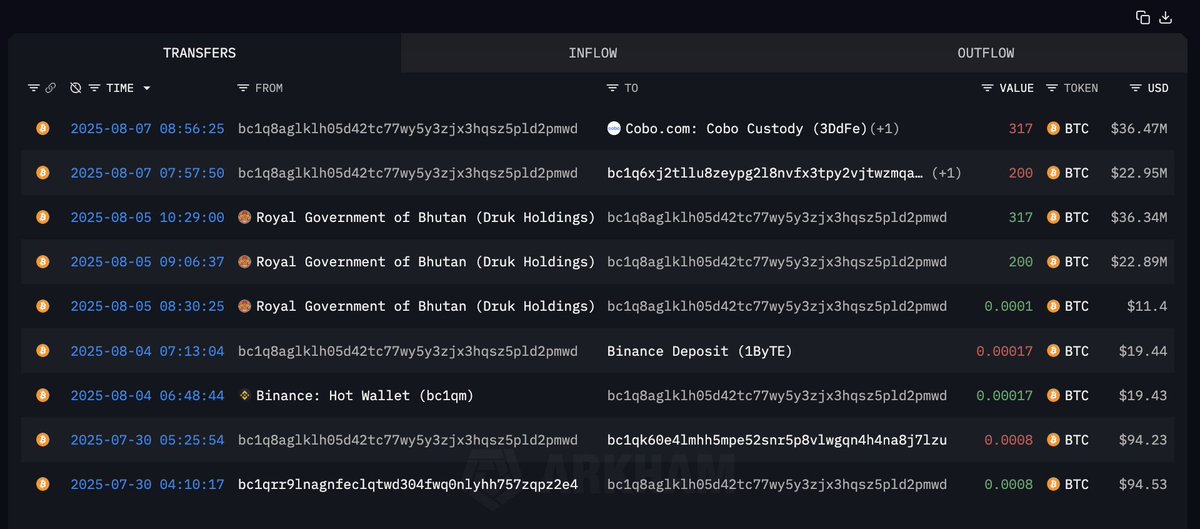This screenshot has width=1200, height=529.
Task: Click the link icon in table header
Action: point(50,88)
